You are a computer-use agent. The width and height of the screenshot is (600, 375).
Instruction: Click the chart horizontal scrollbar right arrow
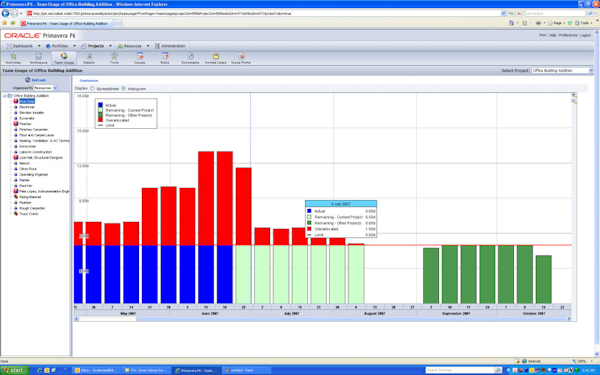tap(569, 319)
